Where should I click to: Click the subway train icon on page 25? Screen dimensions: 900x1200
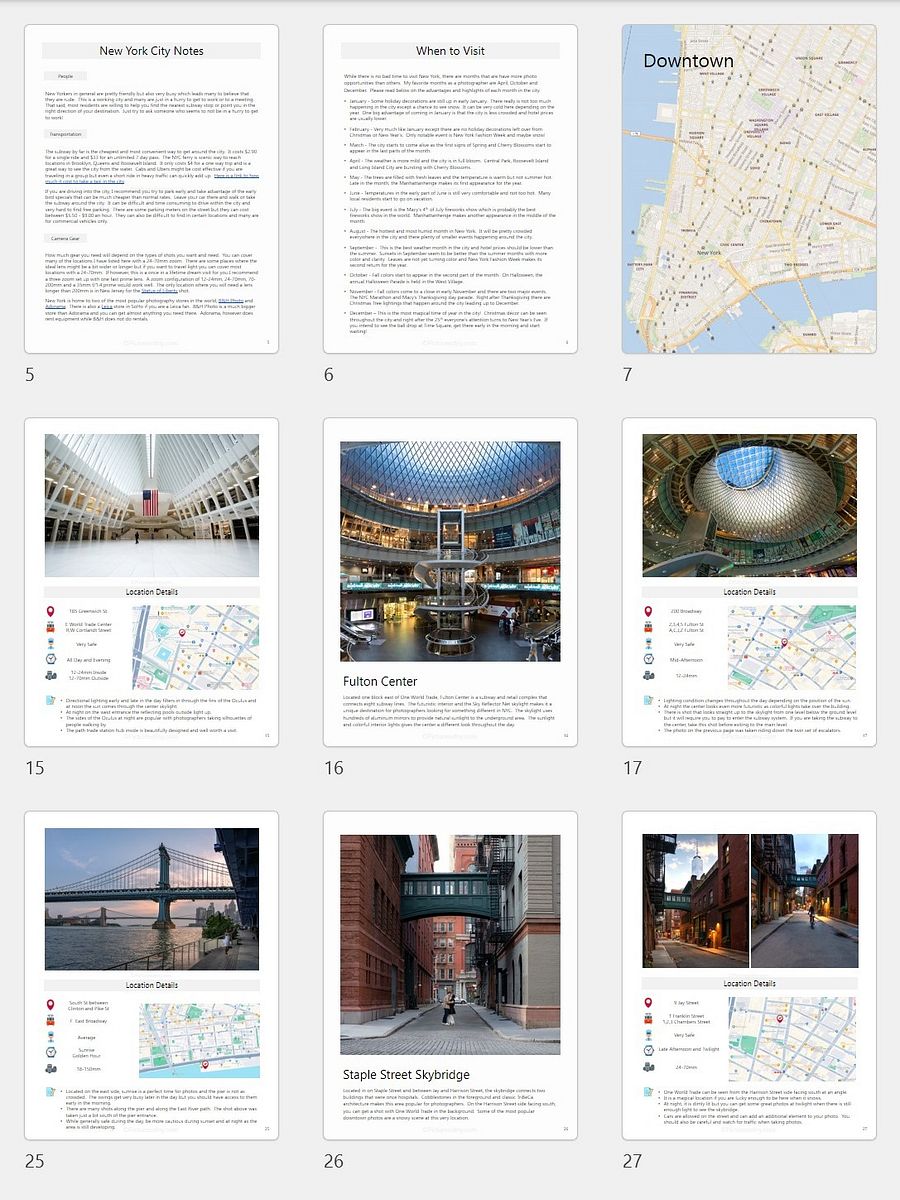click(x=51, y=1021)
